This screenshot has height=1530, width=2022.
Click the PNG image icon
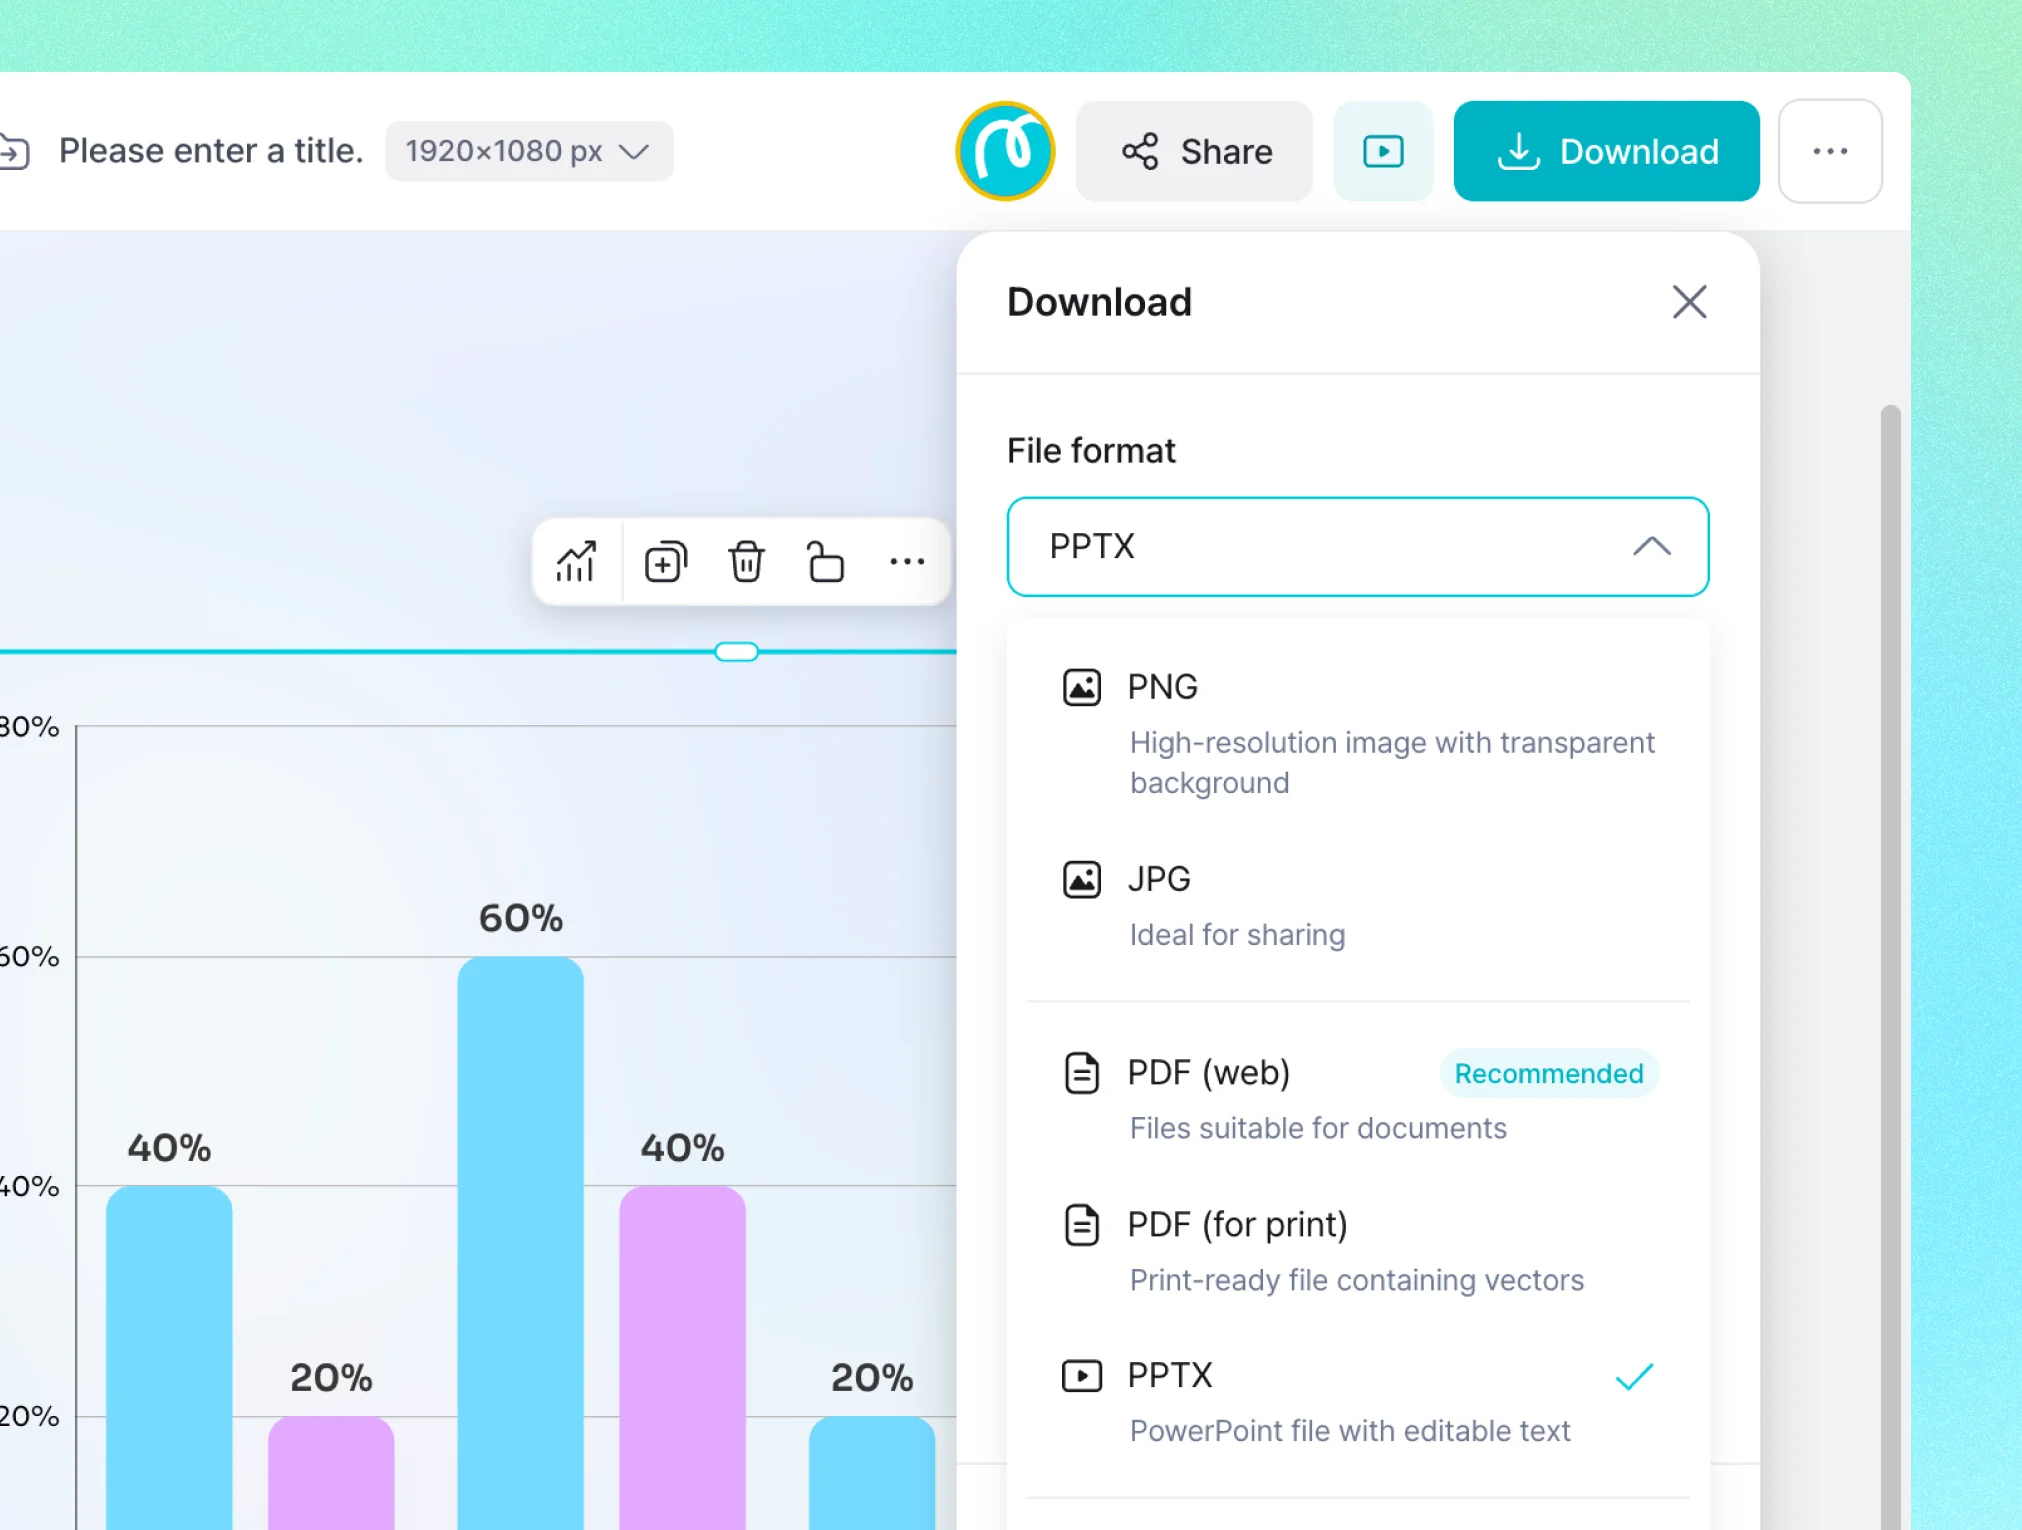click(1081, 687)
